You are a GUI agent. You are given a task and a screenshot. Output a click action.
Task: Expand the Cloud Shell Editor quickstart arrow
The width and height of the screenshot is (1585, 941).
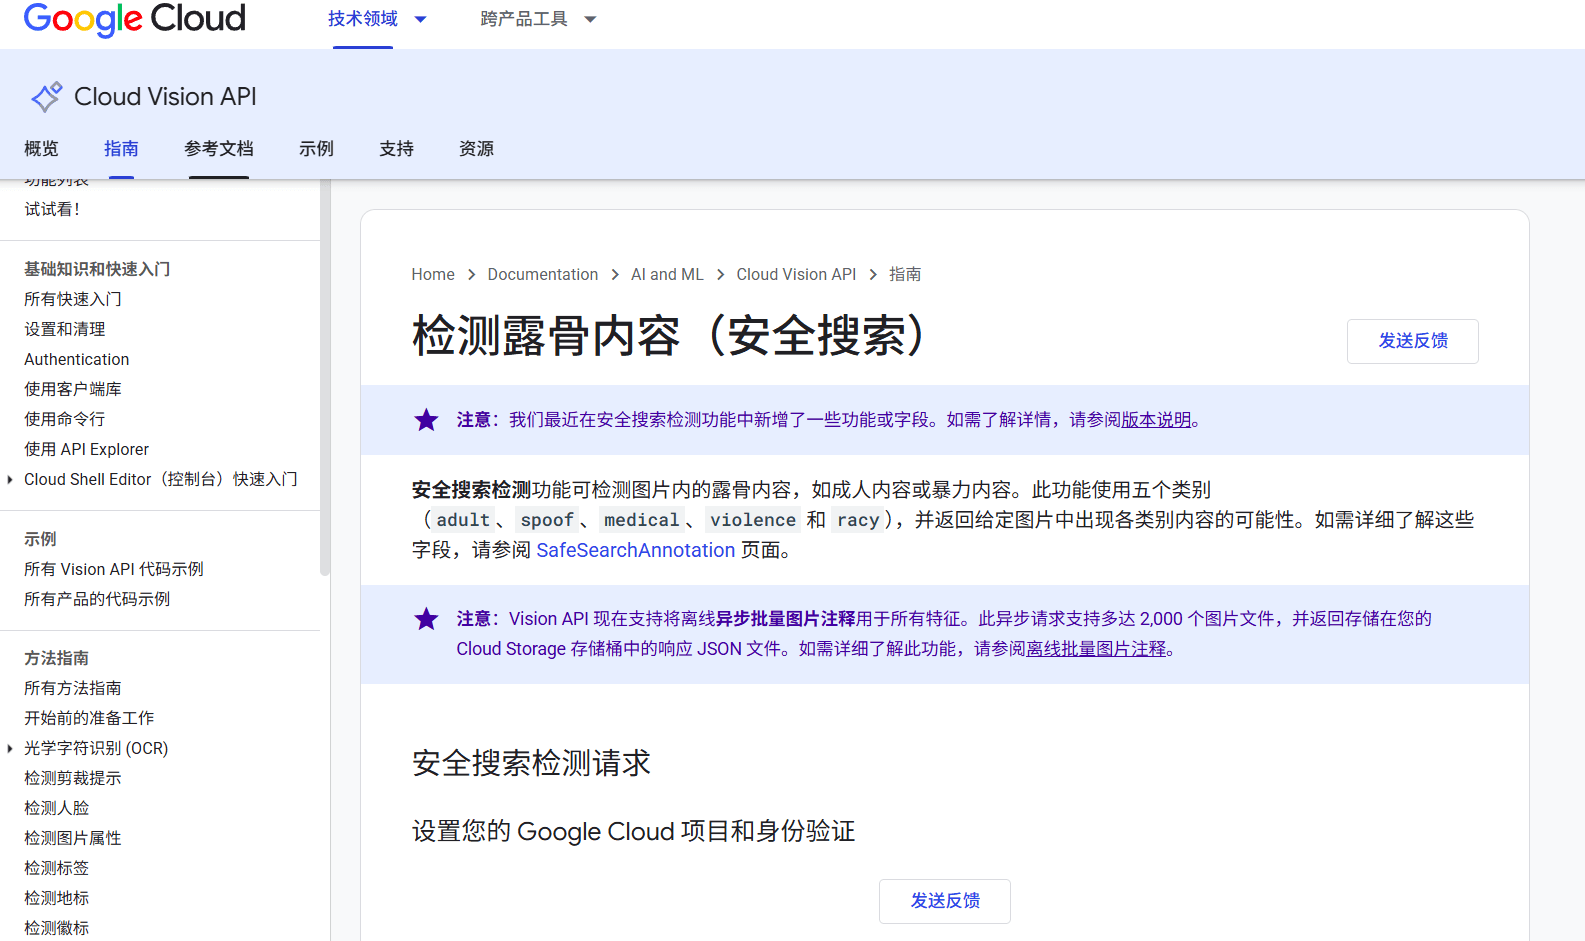click(10, 479)
